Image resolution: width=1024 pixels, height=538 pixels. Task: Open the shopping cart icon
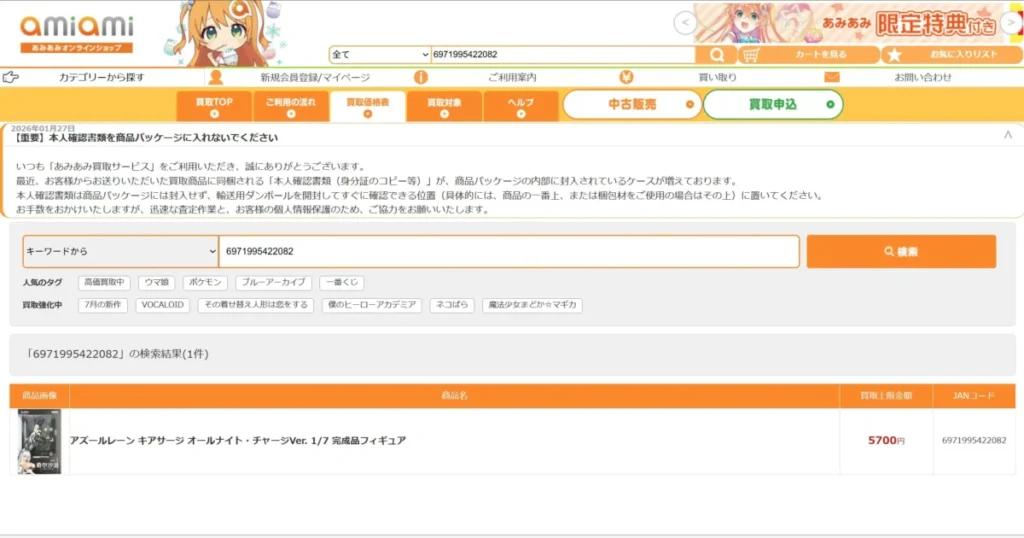click(751, 55)
